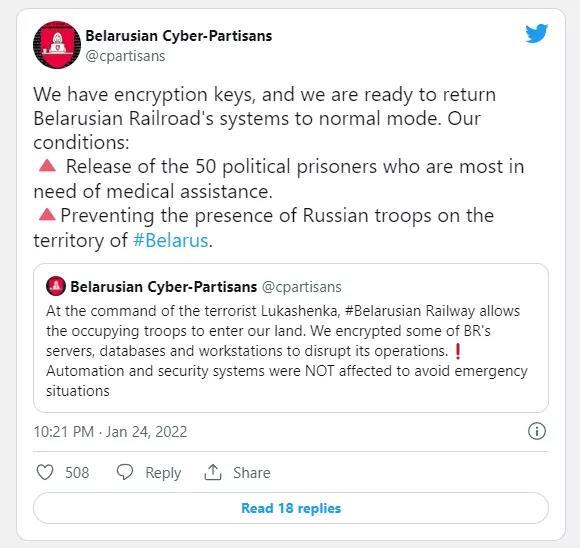
Task: Open the quoted tweet card text
Action: [287, 351]
